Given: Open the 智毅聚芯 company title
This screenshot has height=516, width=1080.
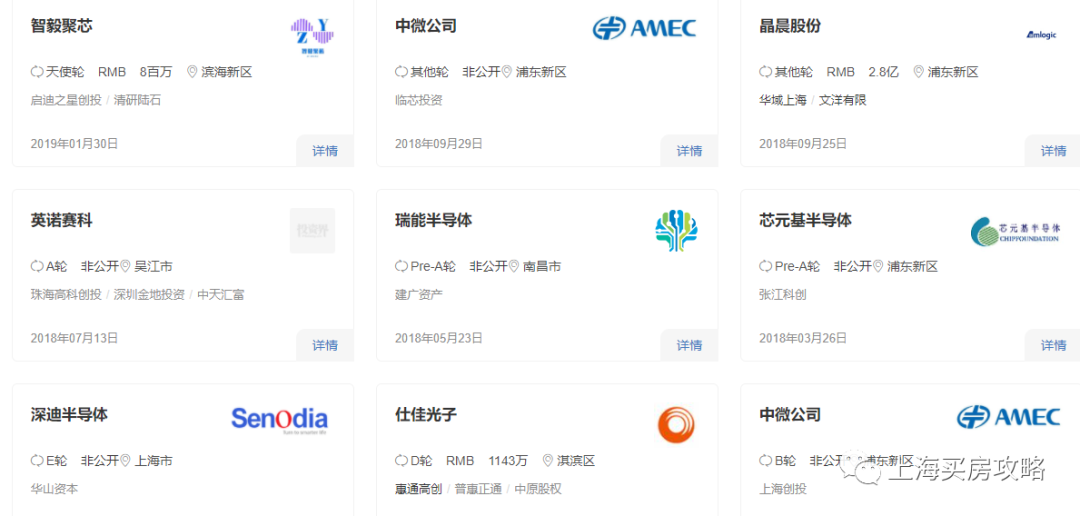Looking at the screenshot, I should (61, 26).
